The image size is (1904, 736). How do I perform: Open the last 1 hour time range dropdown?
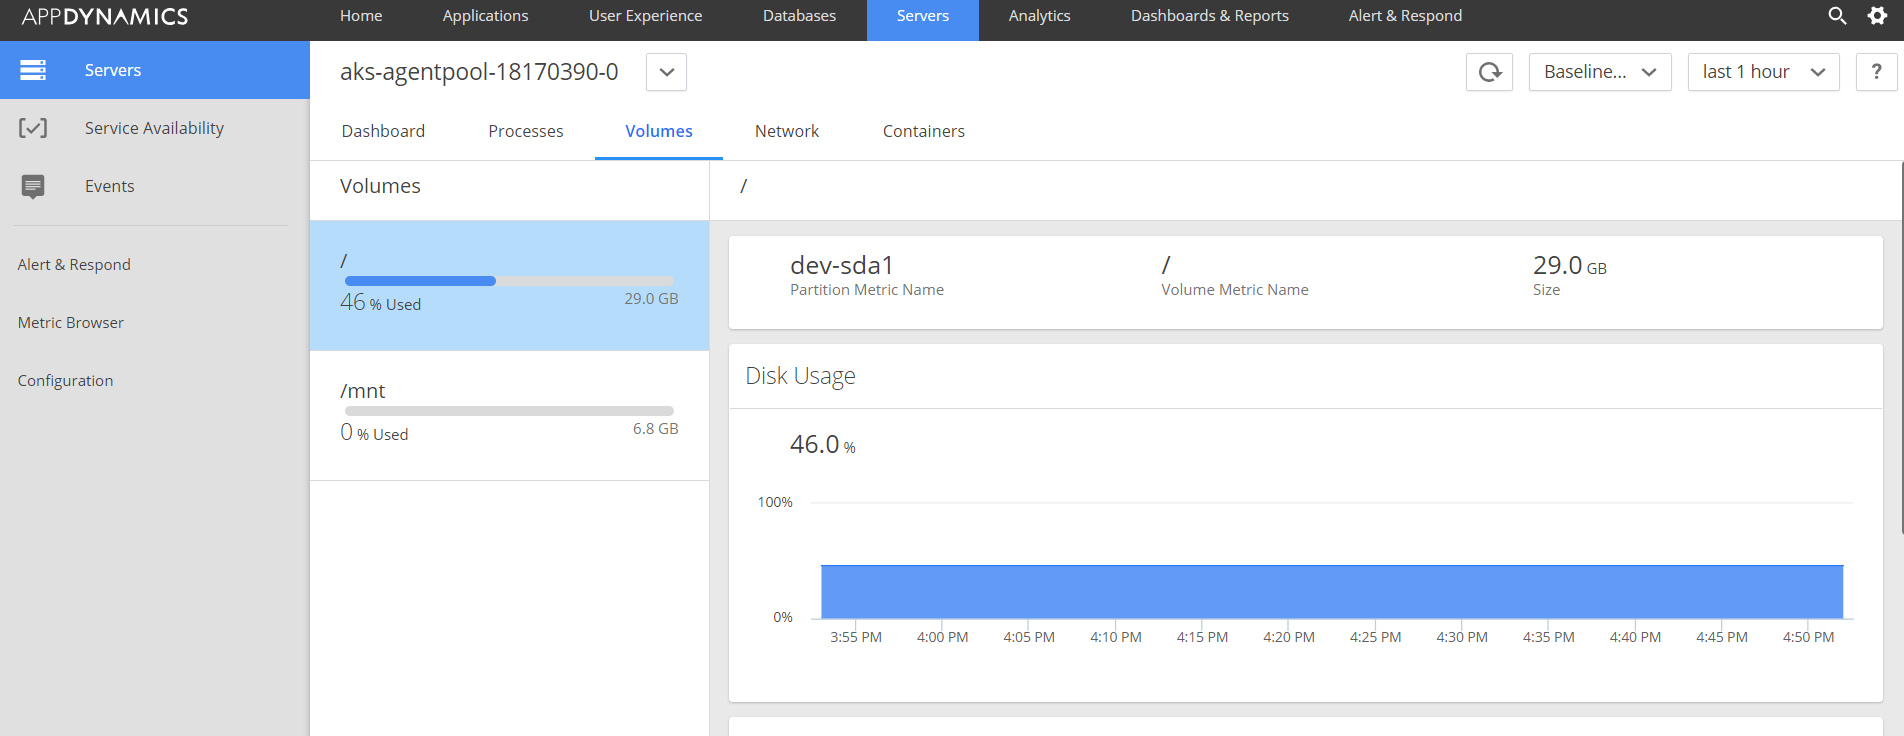(1763, 72)
